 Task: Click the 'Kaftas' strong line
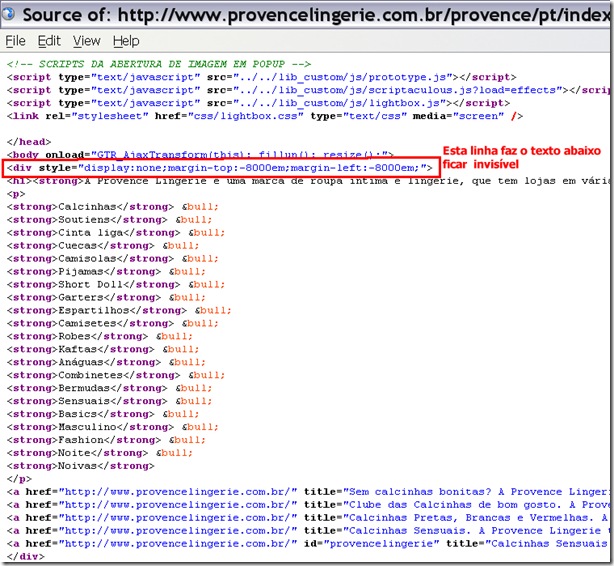(103, 349)
